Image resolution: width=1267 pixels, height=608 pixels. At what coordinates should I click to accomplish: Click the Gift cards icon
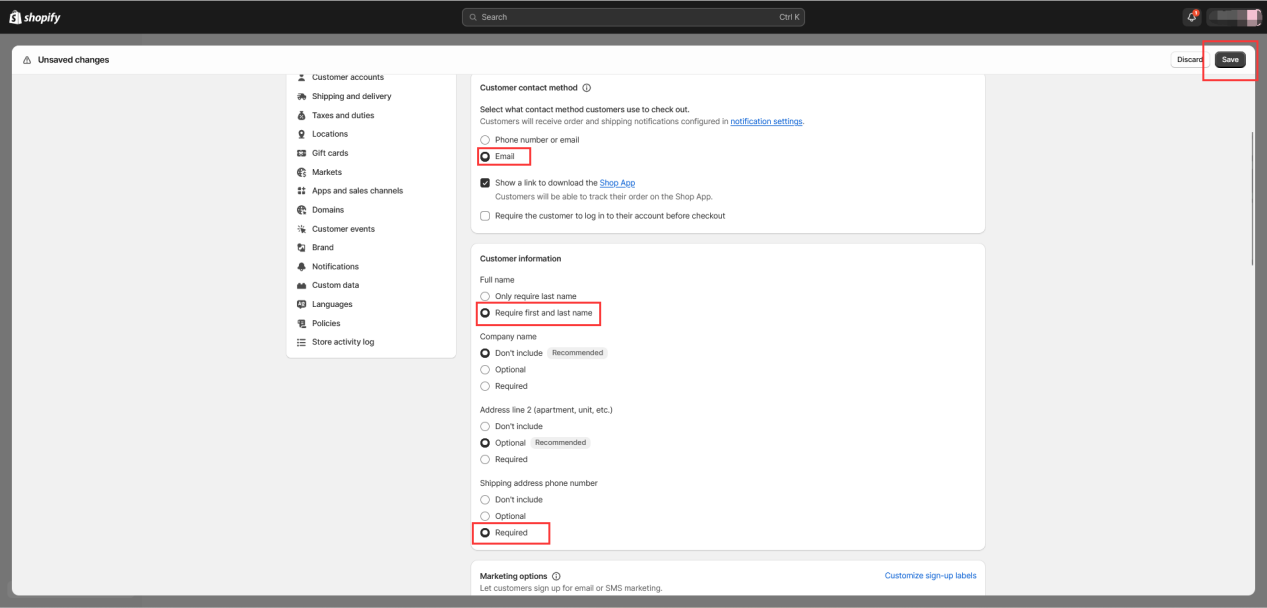point(301,153)
